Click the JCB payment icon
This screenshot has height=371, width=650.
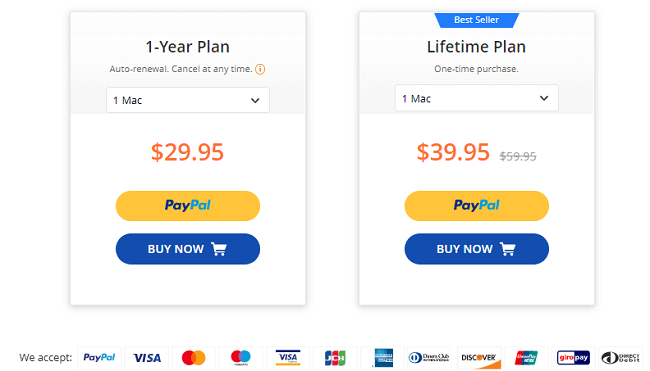[335, 357]
